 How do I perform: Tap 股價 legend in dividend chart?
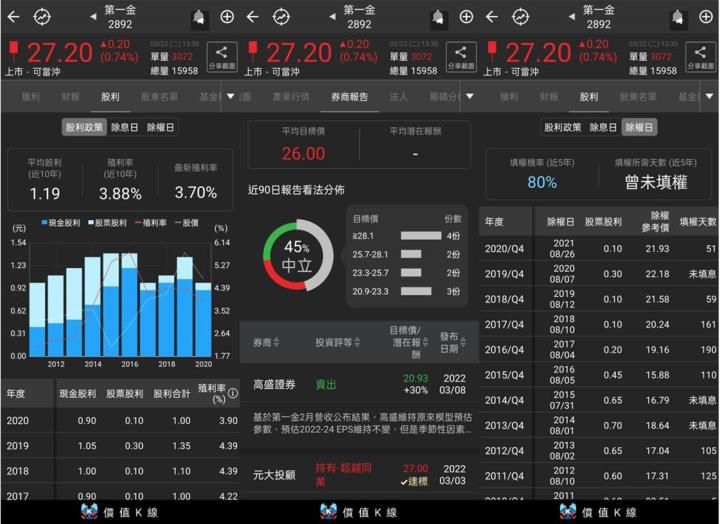tap(187, 223)
